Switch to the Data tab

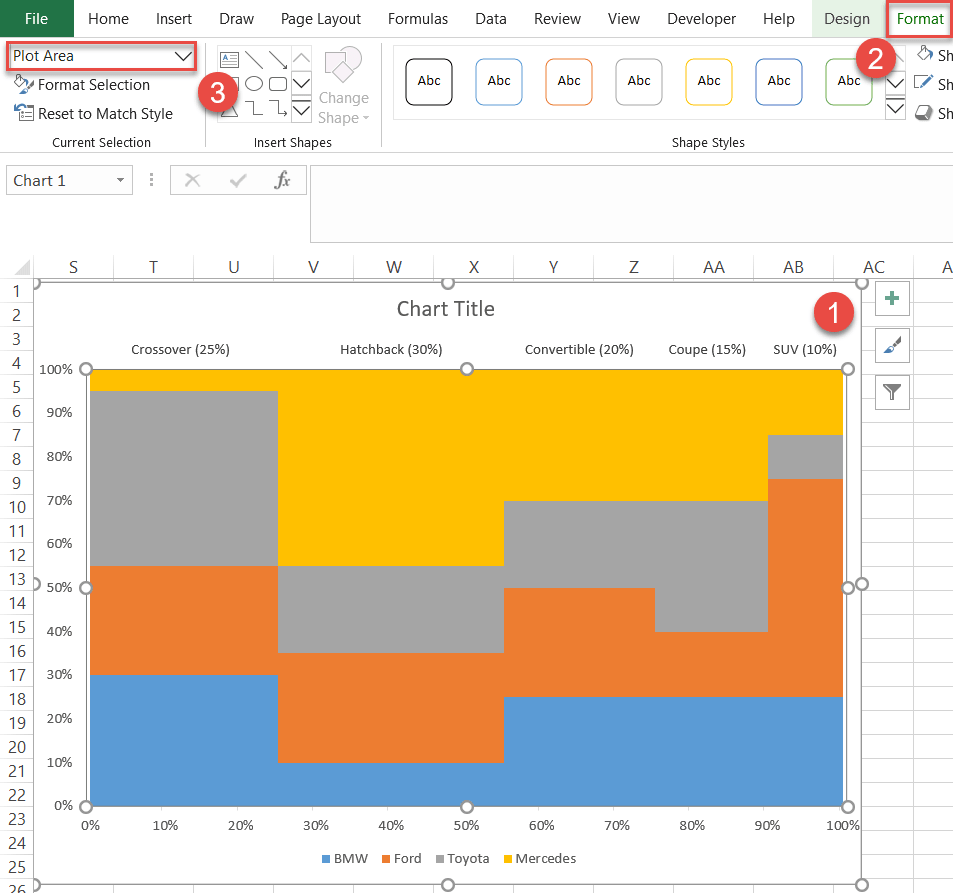tap(490, 19)
